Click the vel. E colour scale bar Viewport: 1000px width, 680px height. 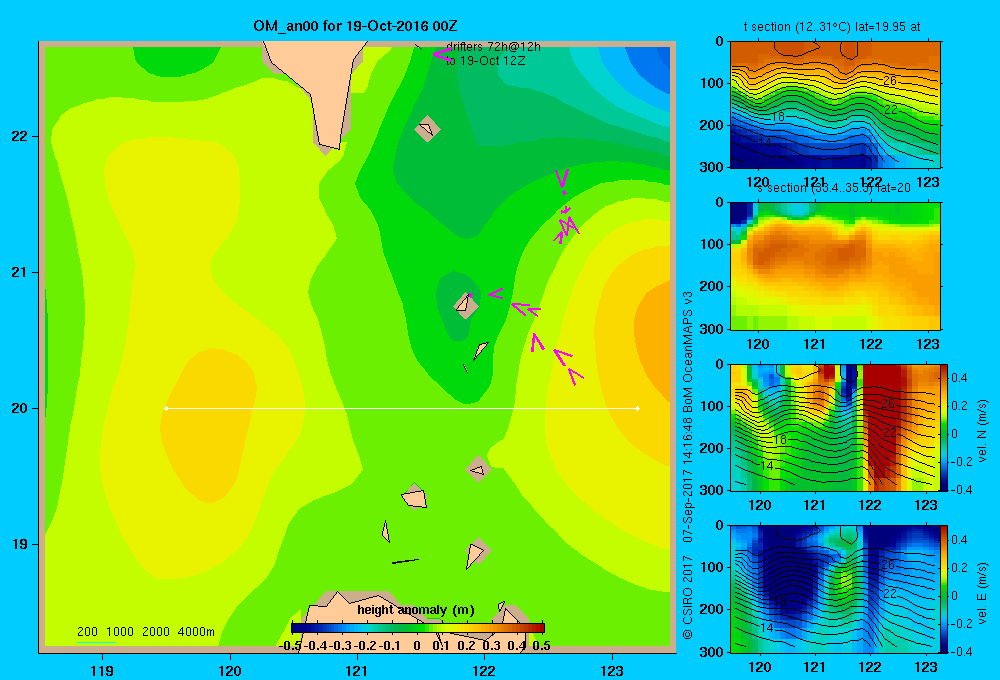point(945,589)
